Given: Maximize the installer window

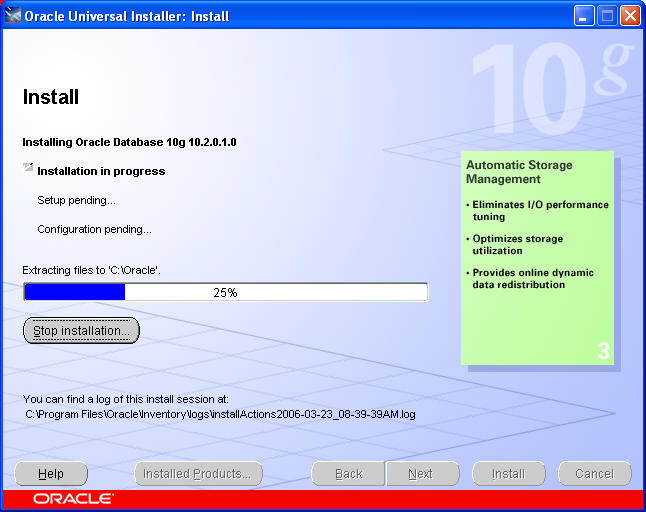Looking at the screenshot, I should [607, 16].
